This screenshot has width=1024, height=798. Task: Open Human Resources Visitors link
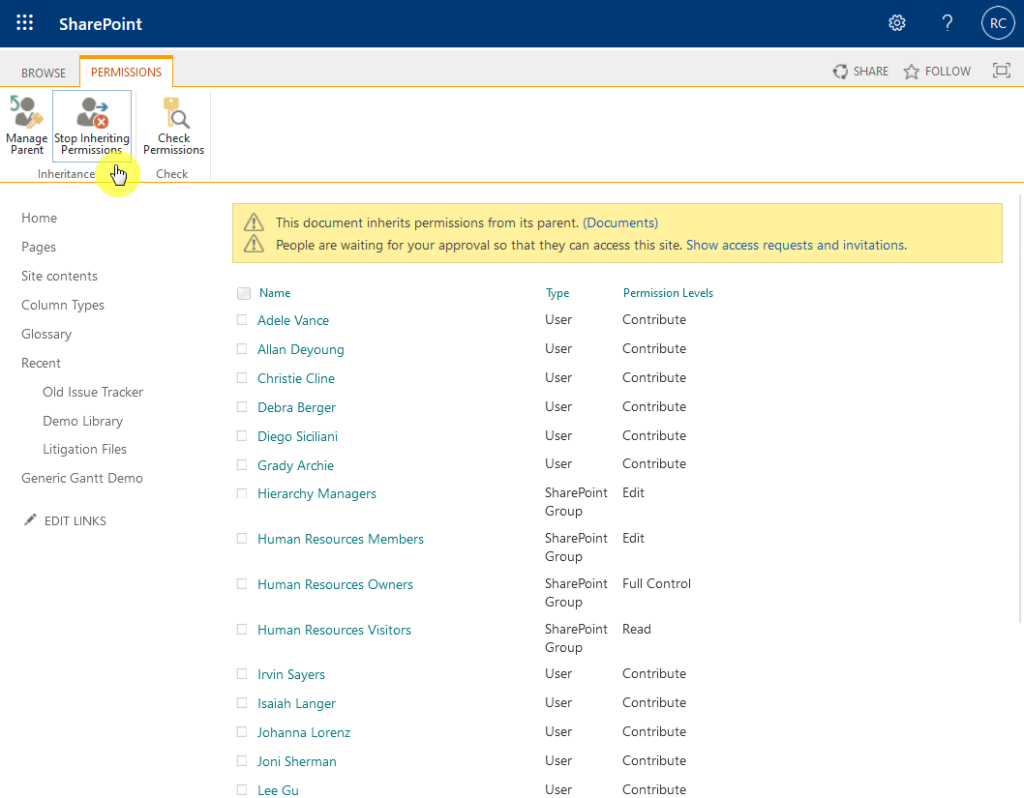tap(334, 630)
